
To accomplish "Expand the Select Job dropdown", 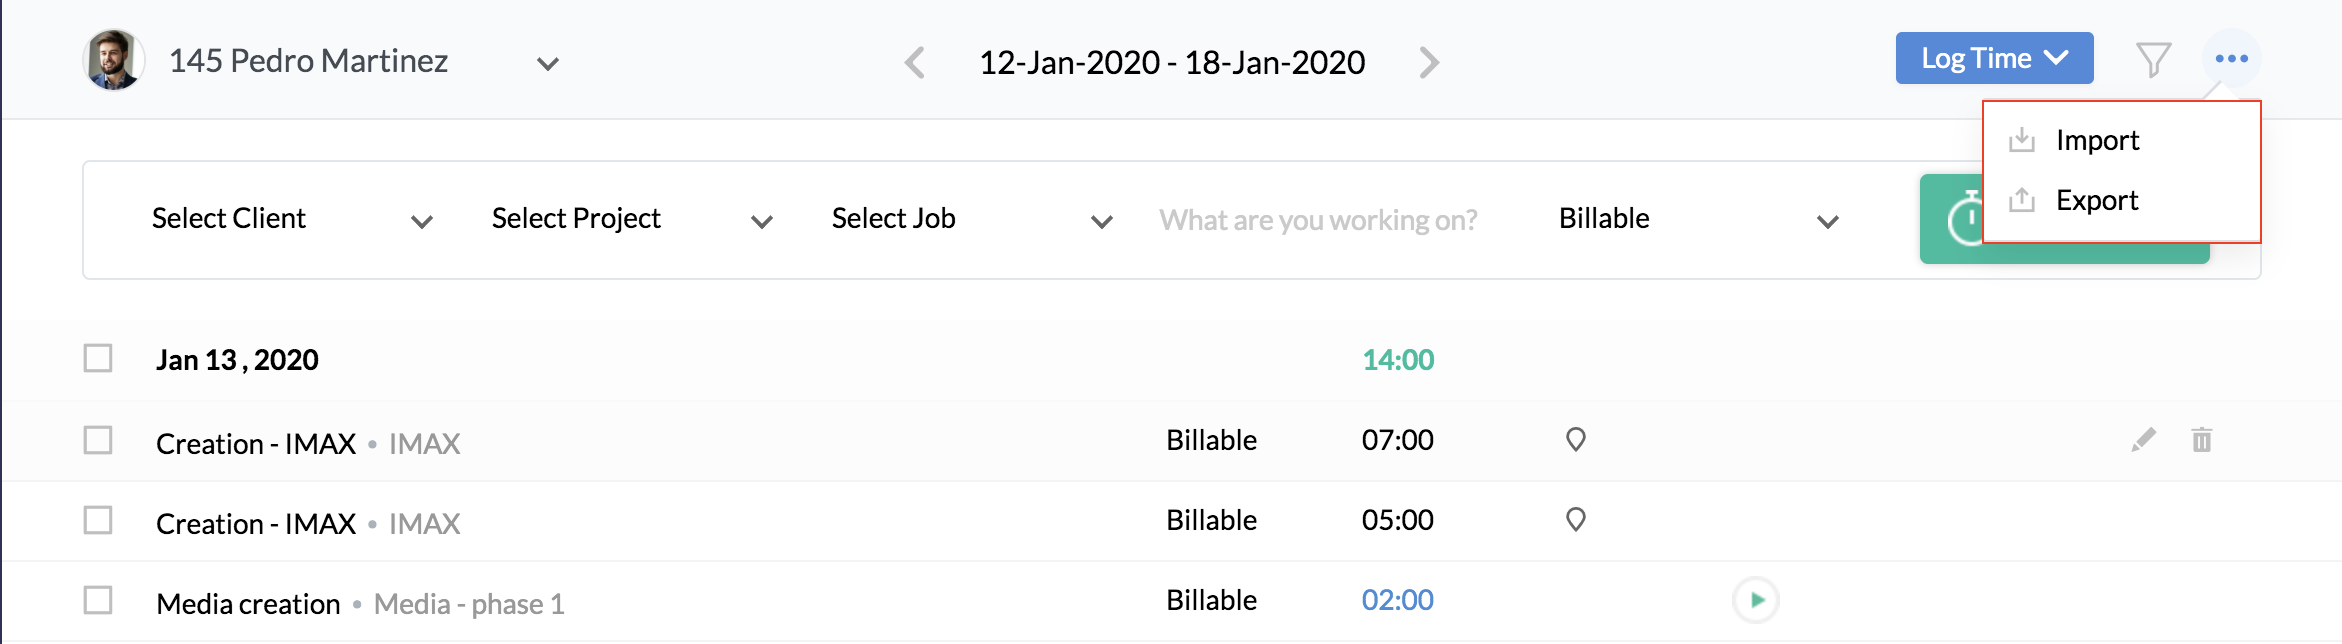I will point(970,219).
